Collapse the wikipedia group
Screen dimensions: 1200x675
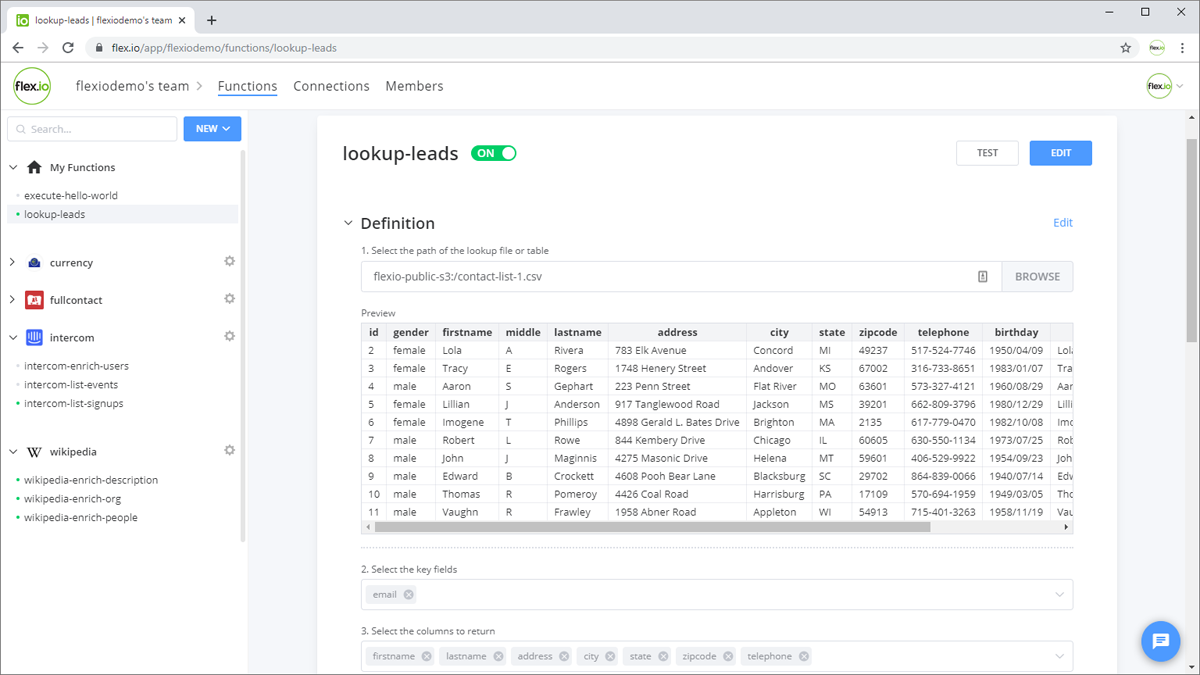coord(13,452)
